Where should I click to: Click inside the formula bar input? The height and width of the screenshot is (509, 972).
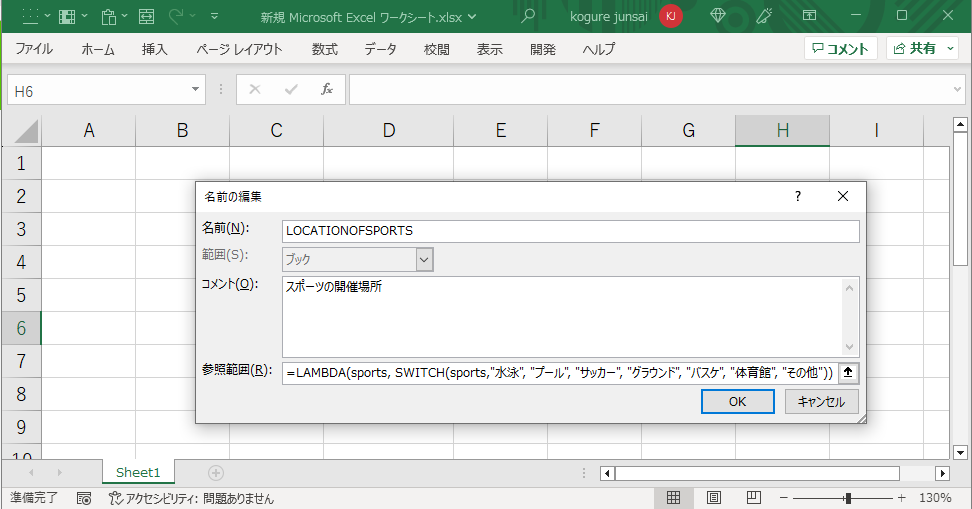[x=648, y=91]
